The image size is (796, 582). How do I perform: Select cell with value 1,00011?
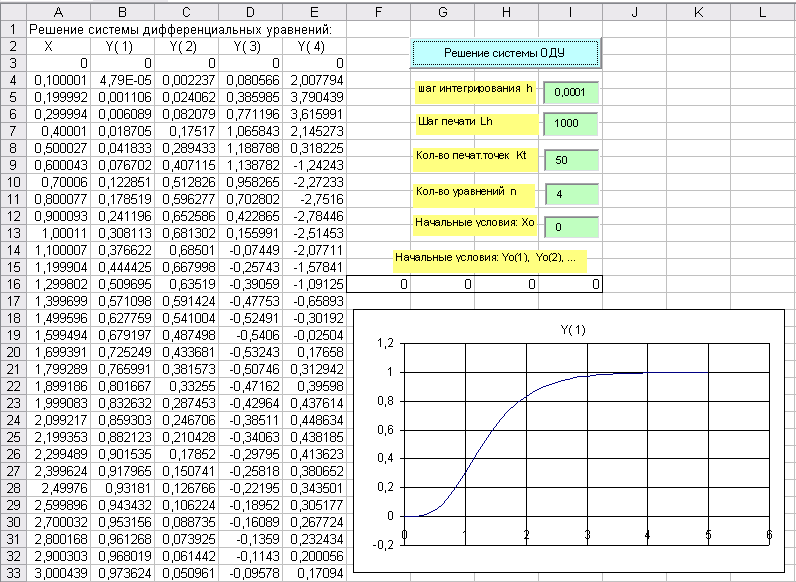[x=58, y=233]
